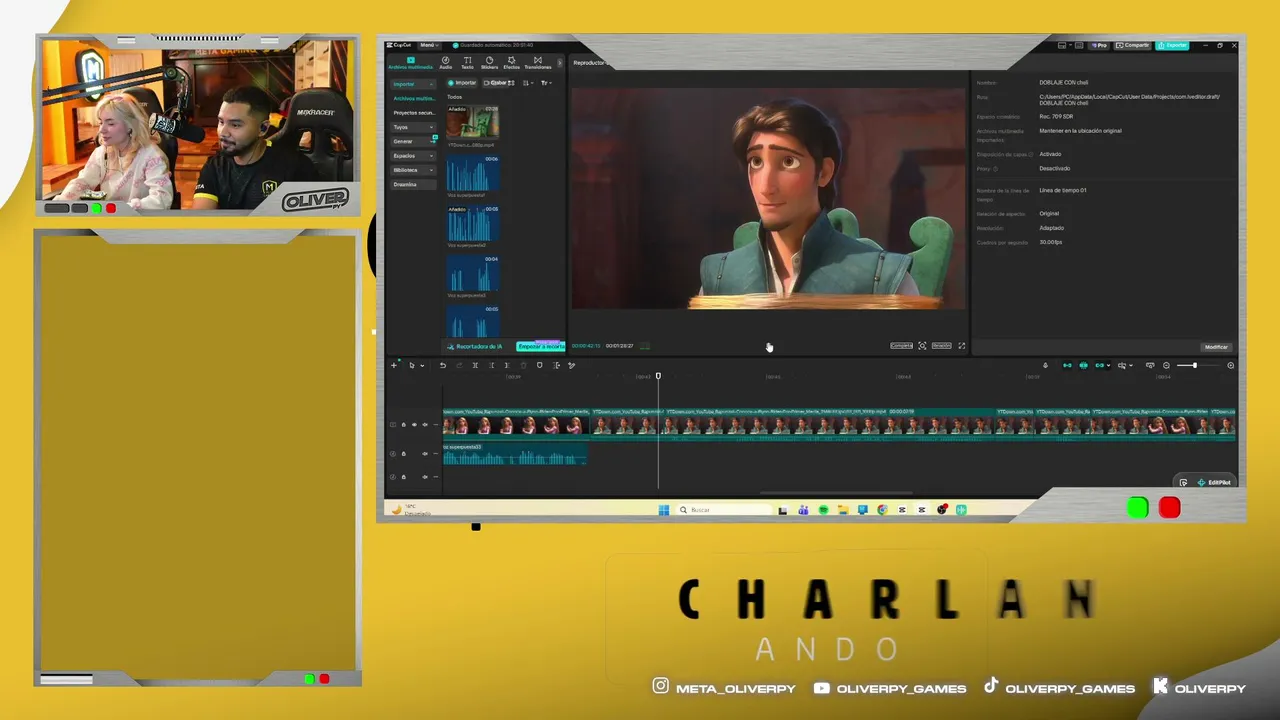Viewport: 1280px width, 720px height.
Task: Open the Windows Start menu
Action: (x=664, y=510)
